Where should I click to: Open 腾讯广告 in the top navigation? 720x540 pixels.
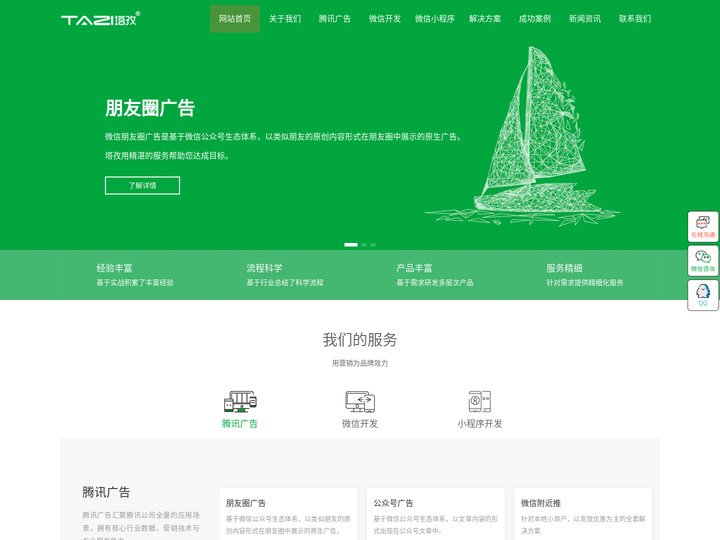coord(335,19)
